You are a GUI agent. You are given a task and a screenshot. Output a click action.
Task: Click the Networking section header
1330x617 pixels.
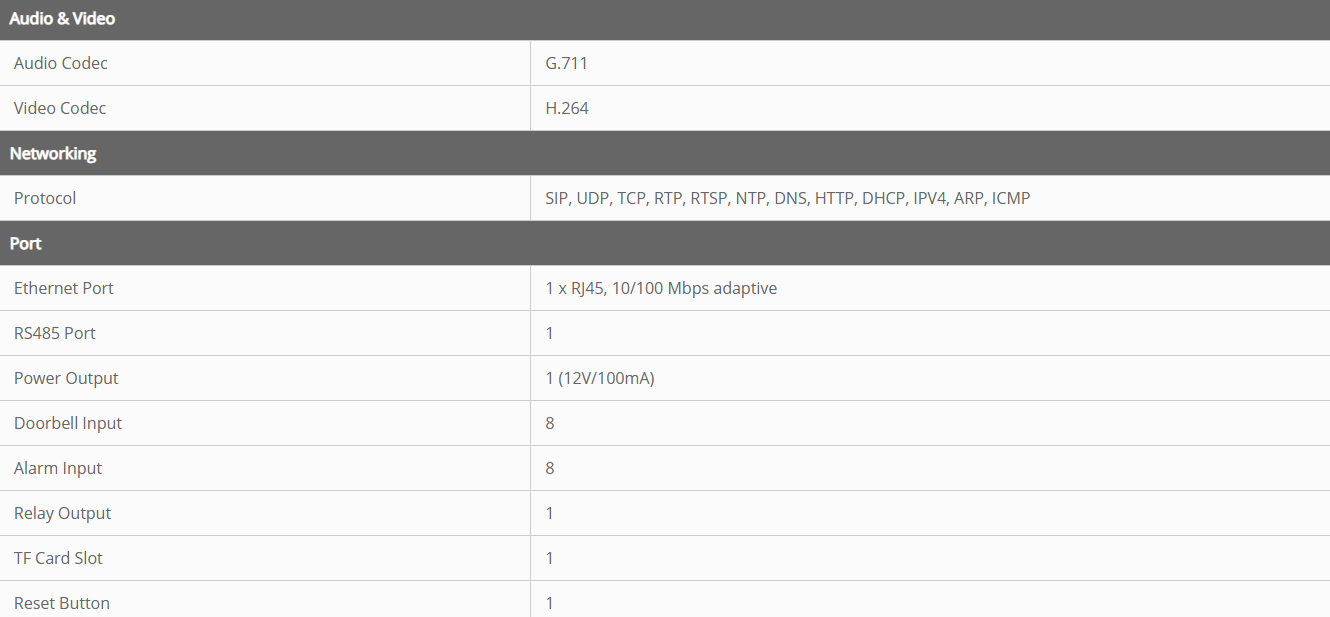coord(53,153)
